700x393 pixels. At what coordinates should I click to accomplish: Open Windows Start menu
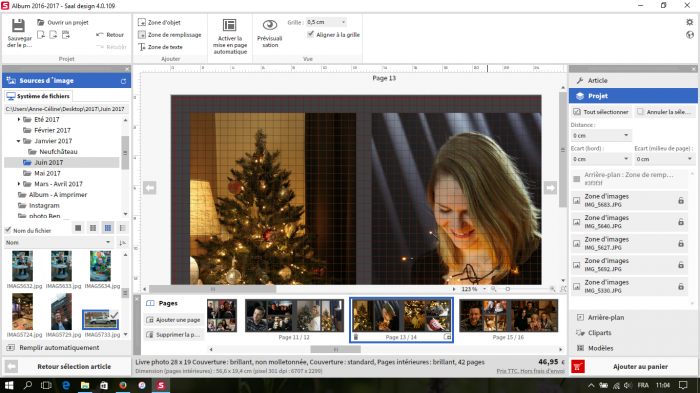(x=9, y=385)
